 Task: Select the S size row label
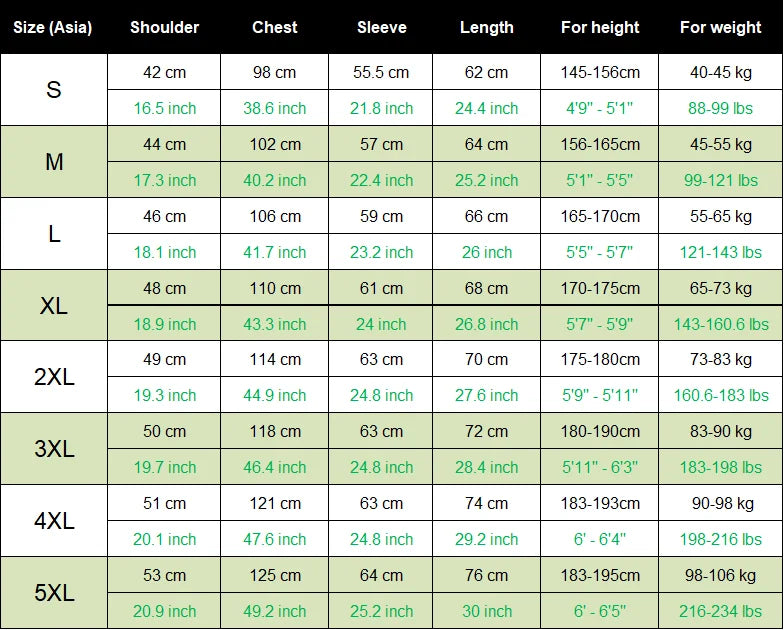[53, 90]
